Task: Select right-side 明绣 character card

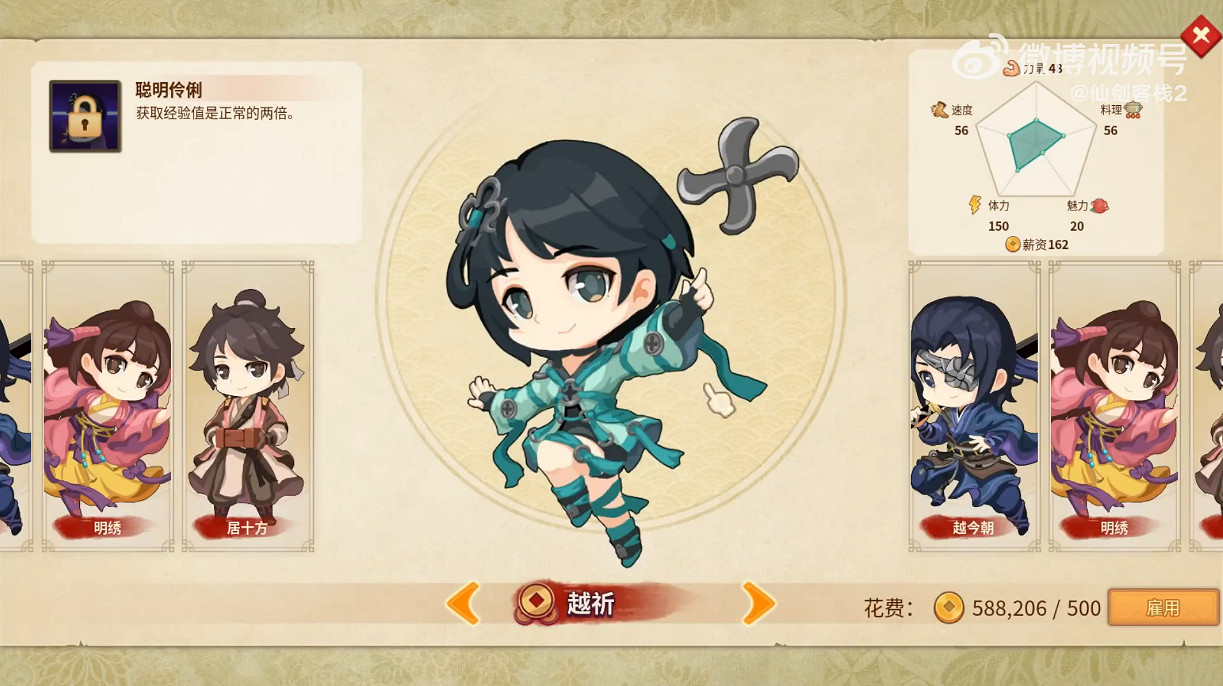Action: point(1114,406)
